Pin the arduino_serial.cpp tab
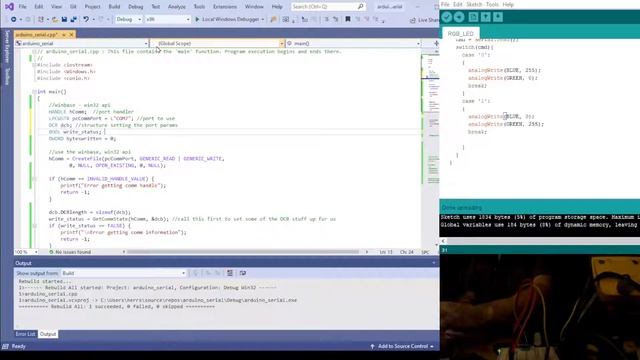This screenshot has width=640, height=360. pyautogui.click(x=64, y=35)
